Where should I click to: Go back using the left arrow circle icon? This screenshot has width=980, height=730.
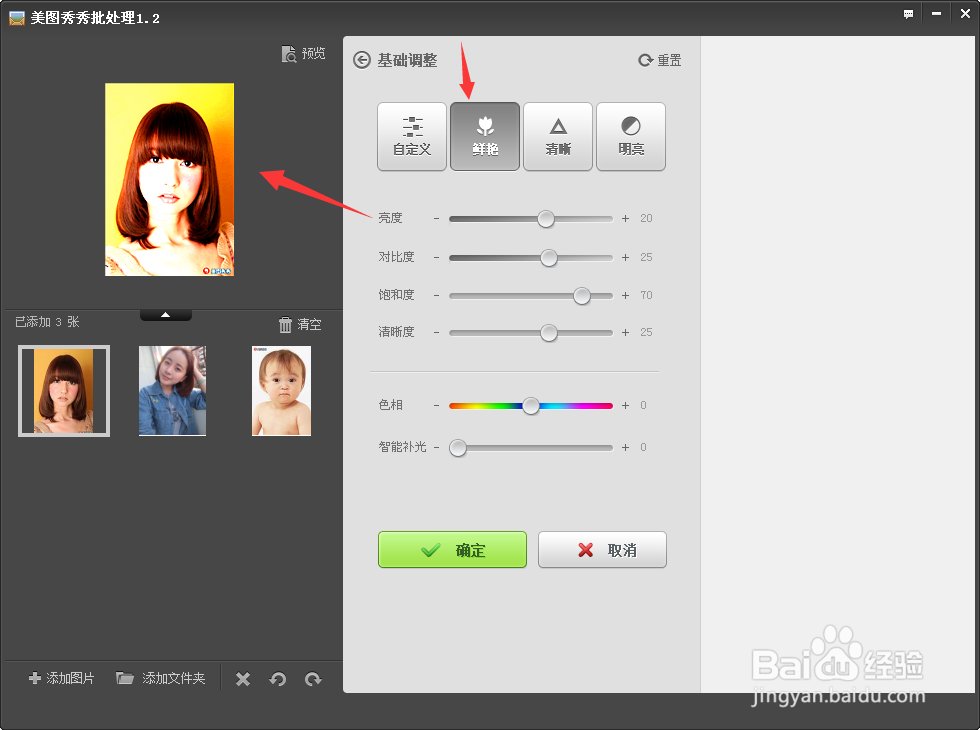coord(361,59)
